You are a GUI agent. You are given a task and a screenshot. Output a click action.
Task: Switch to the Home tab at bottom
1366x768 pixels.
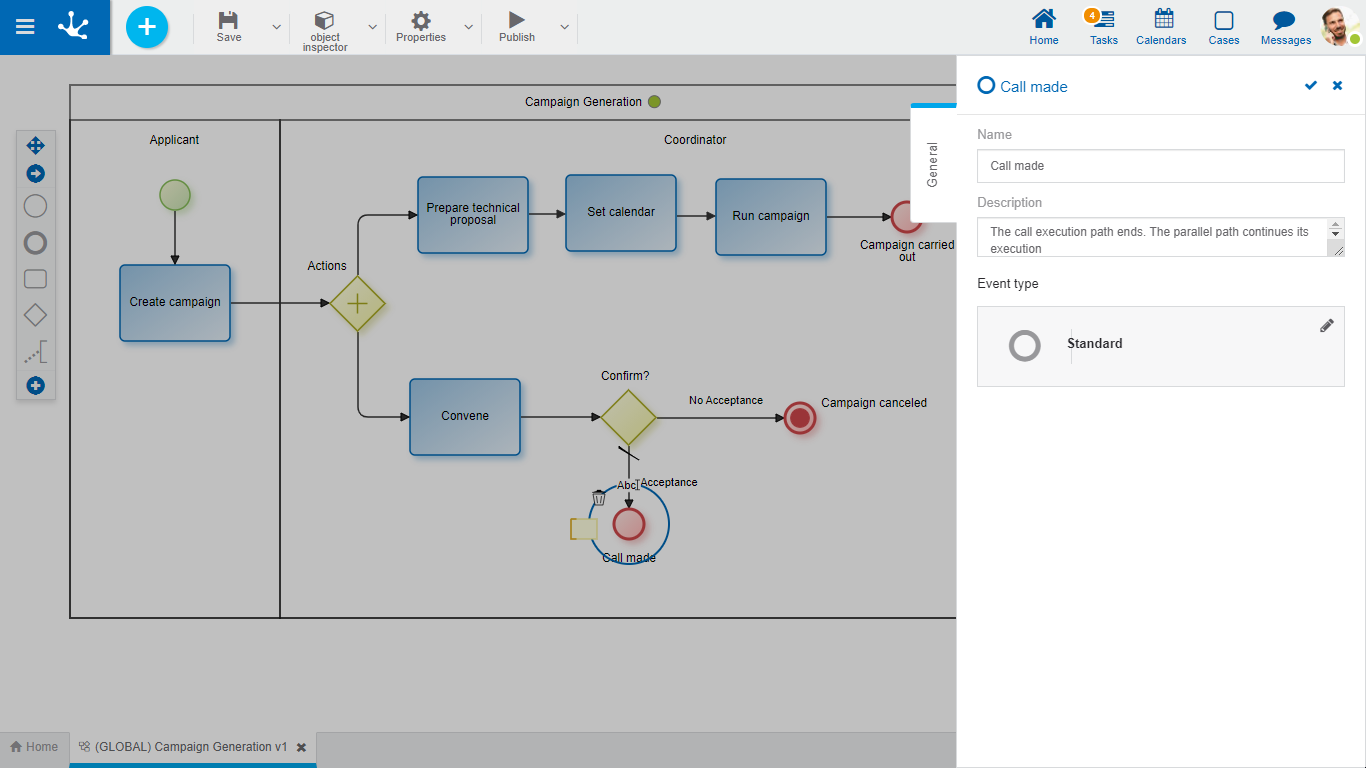pyautogui.click(x=34, y=747)
